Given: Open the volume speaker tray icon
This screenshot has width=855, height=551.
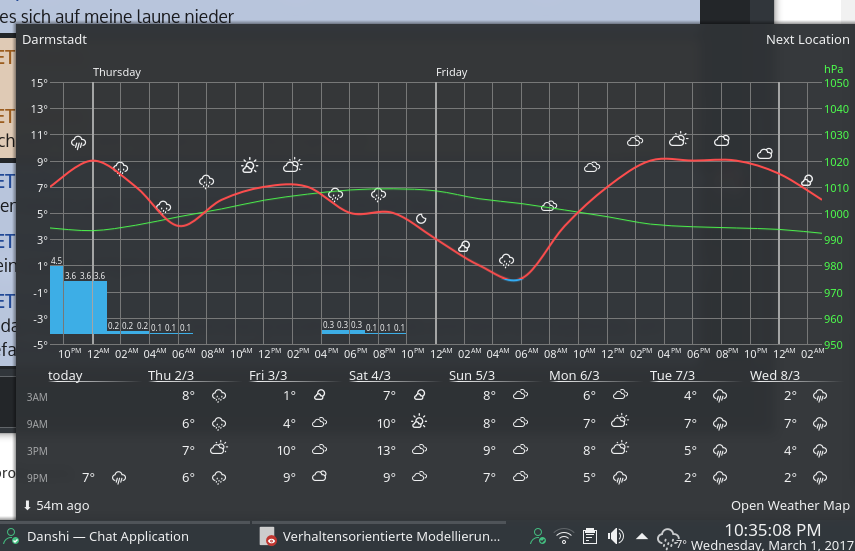Looking at the screenshot, I should [616, 537].
